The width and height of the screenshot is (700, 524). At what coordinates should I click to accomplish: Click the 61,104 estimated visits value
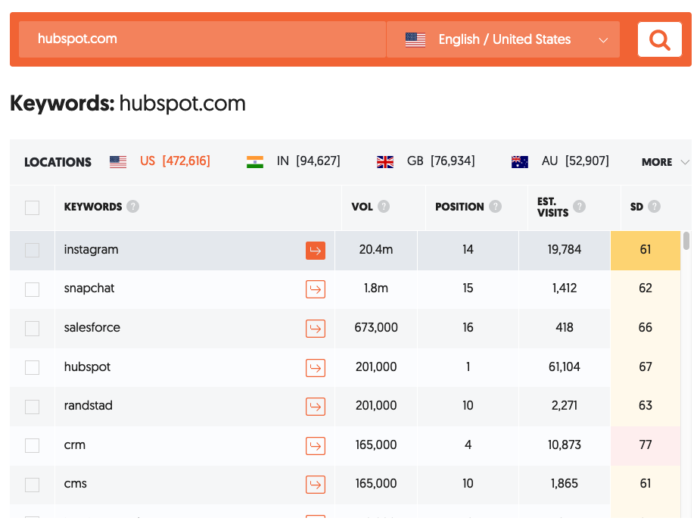564,367
